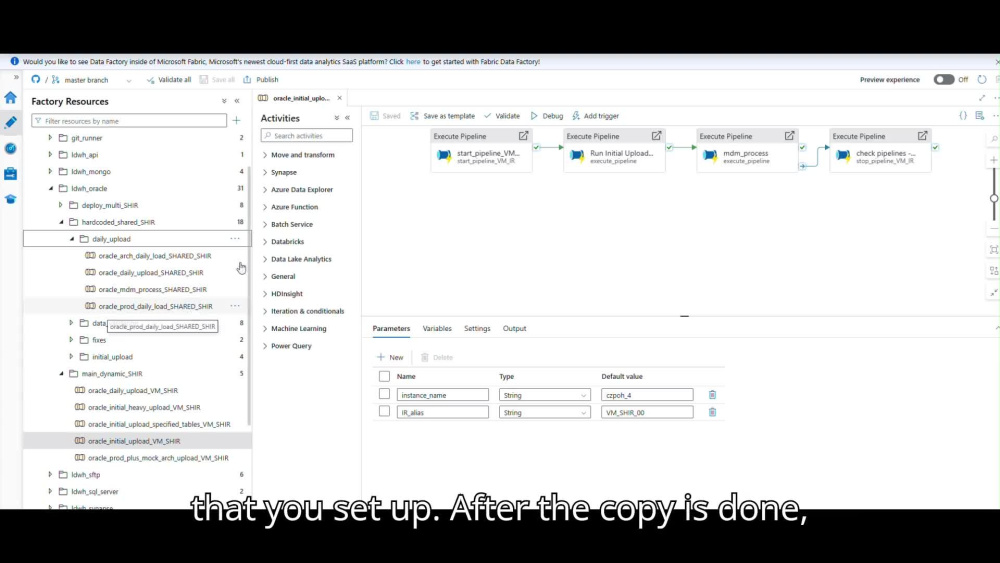
Task: Click Add trigger button
Action: pos(595,116)
